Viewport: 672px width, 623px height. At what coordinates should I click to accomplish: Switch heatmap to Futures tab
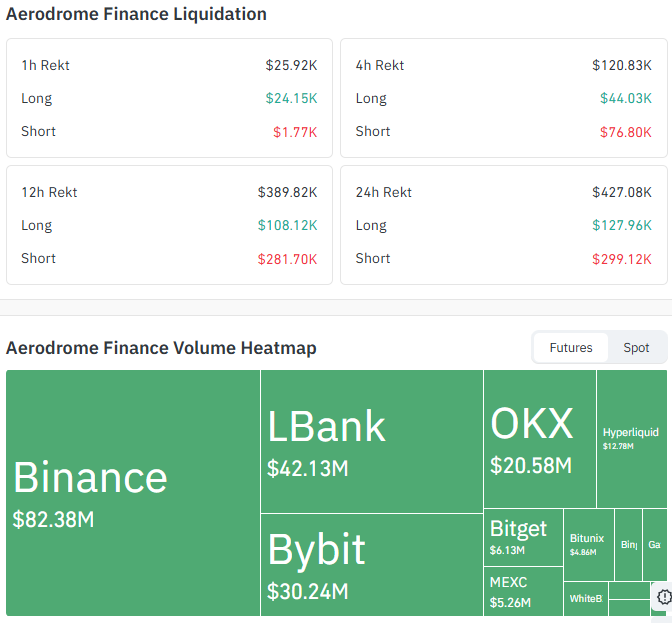[x=570, y=347]
